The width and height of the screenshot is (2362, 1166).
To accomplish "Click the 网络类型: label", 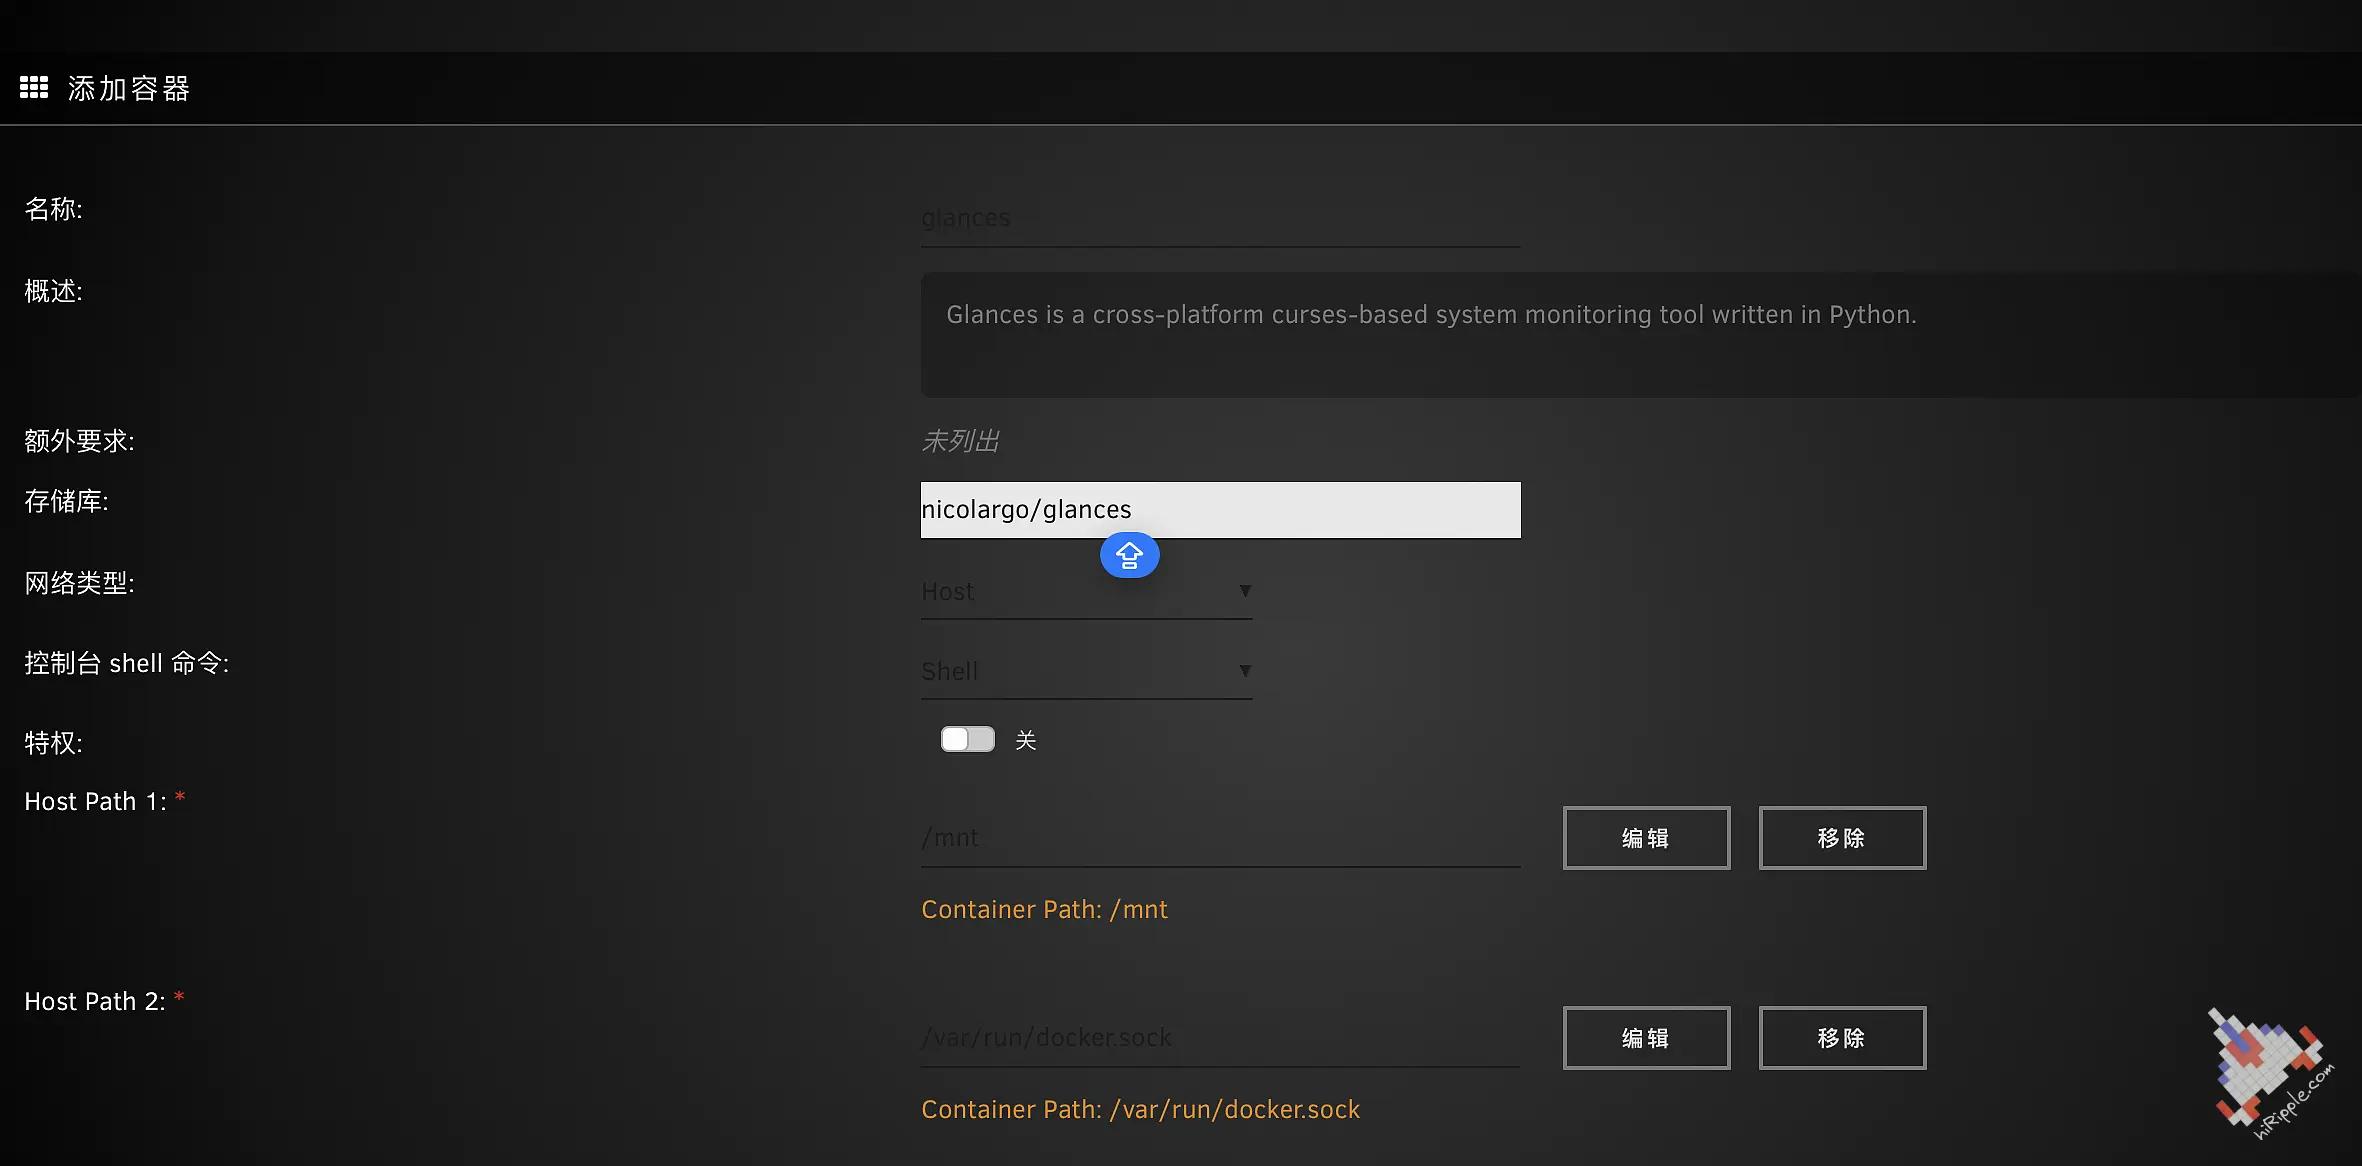I will click(79, 583).
